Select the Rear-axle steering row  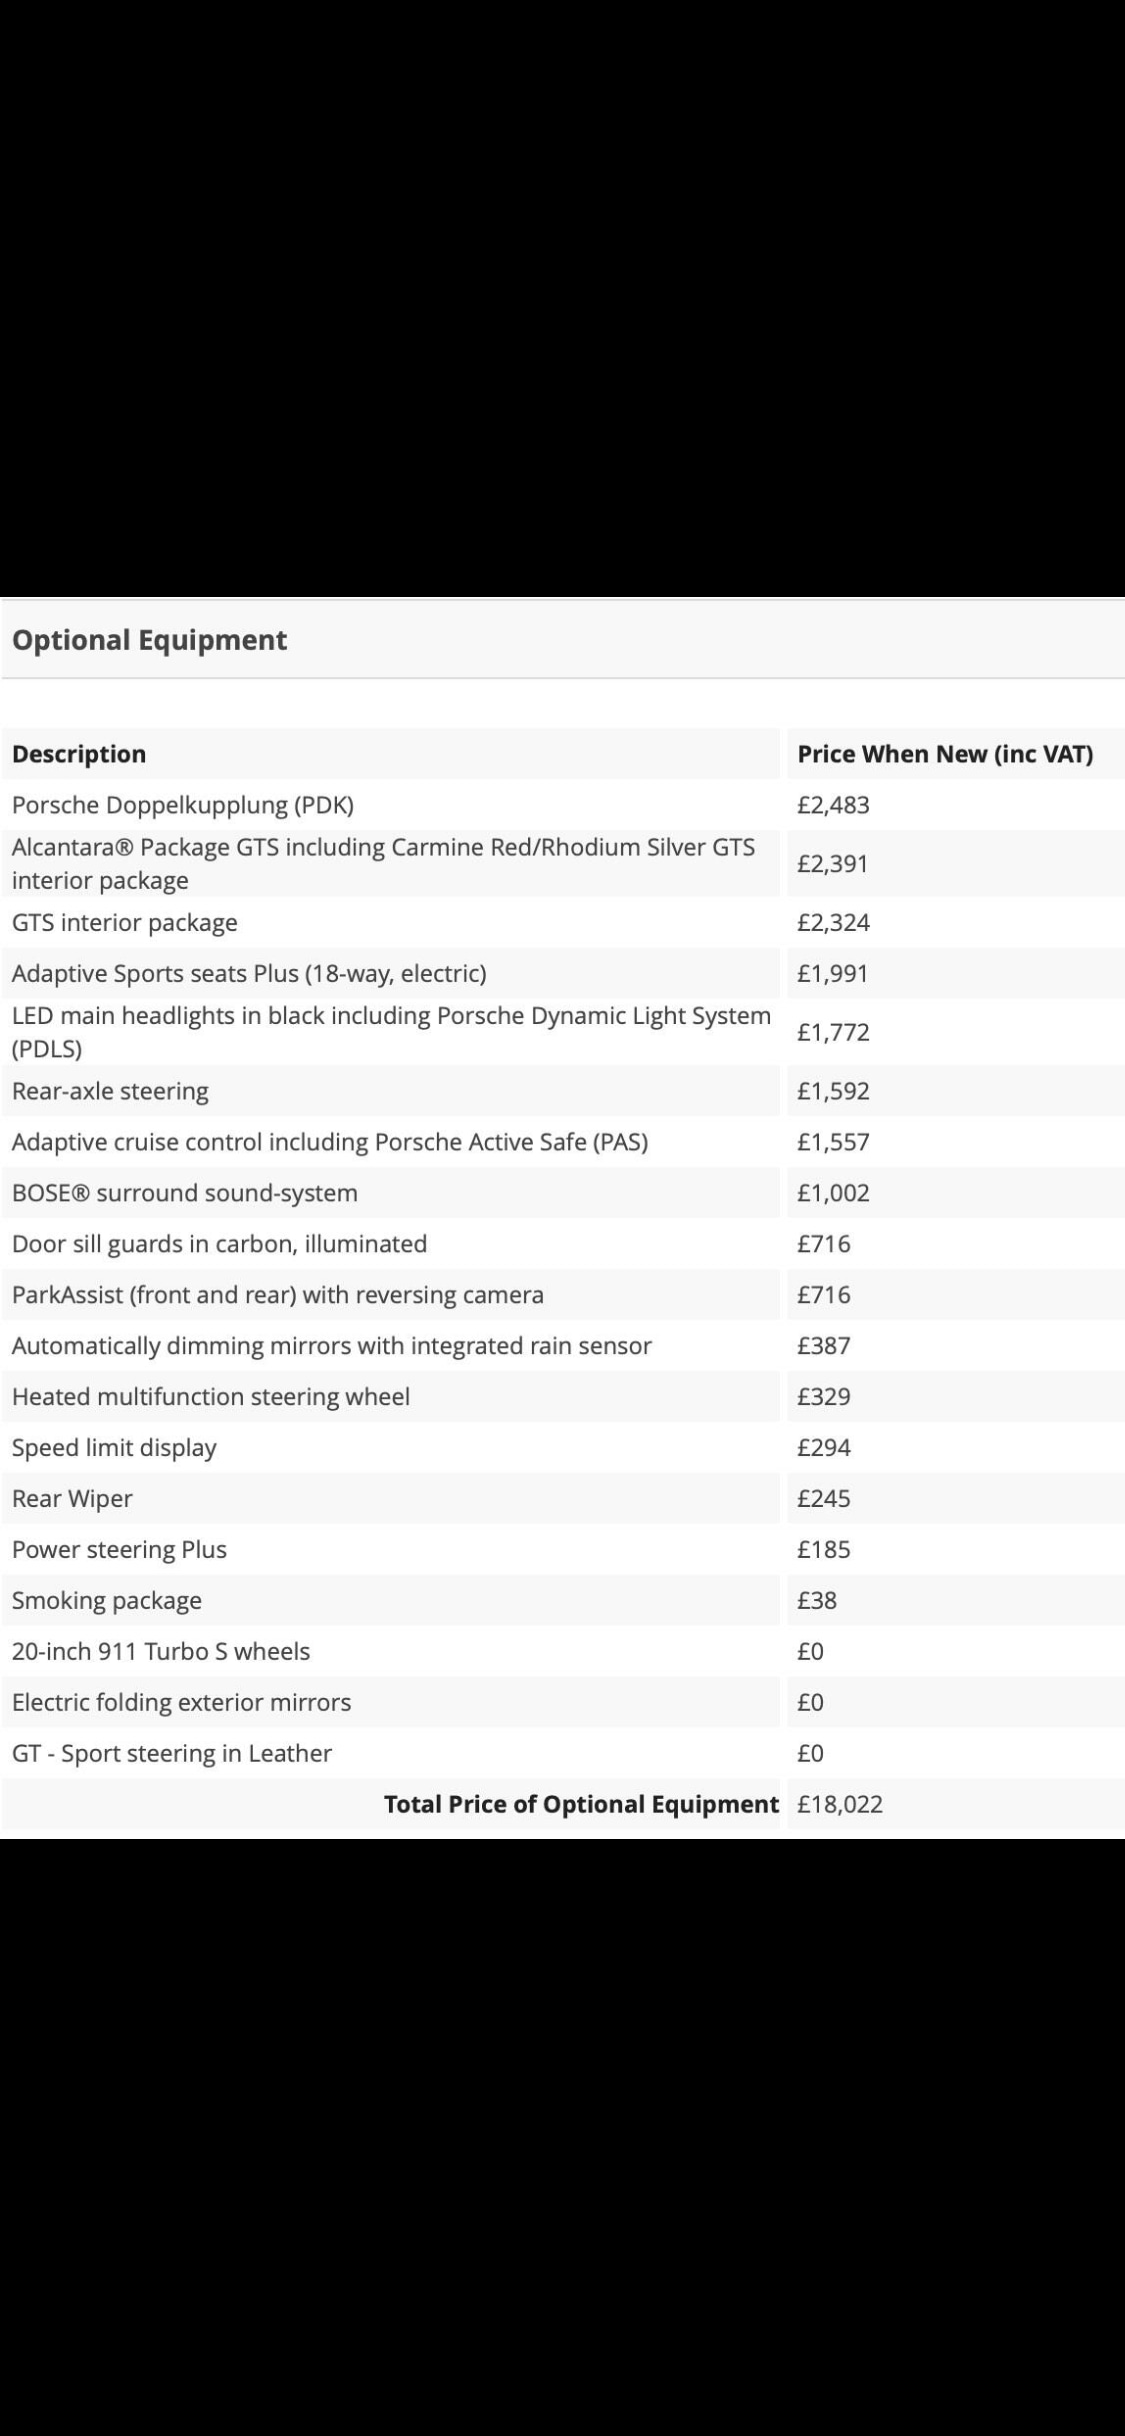click(111, 1091)
